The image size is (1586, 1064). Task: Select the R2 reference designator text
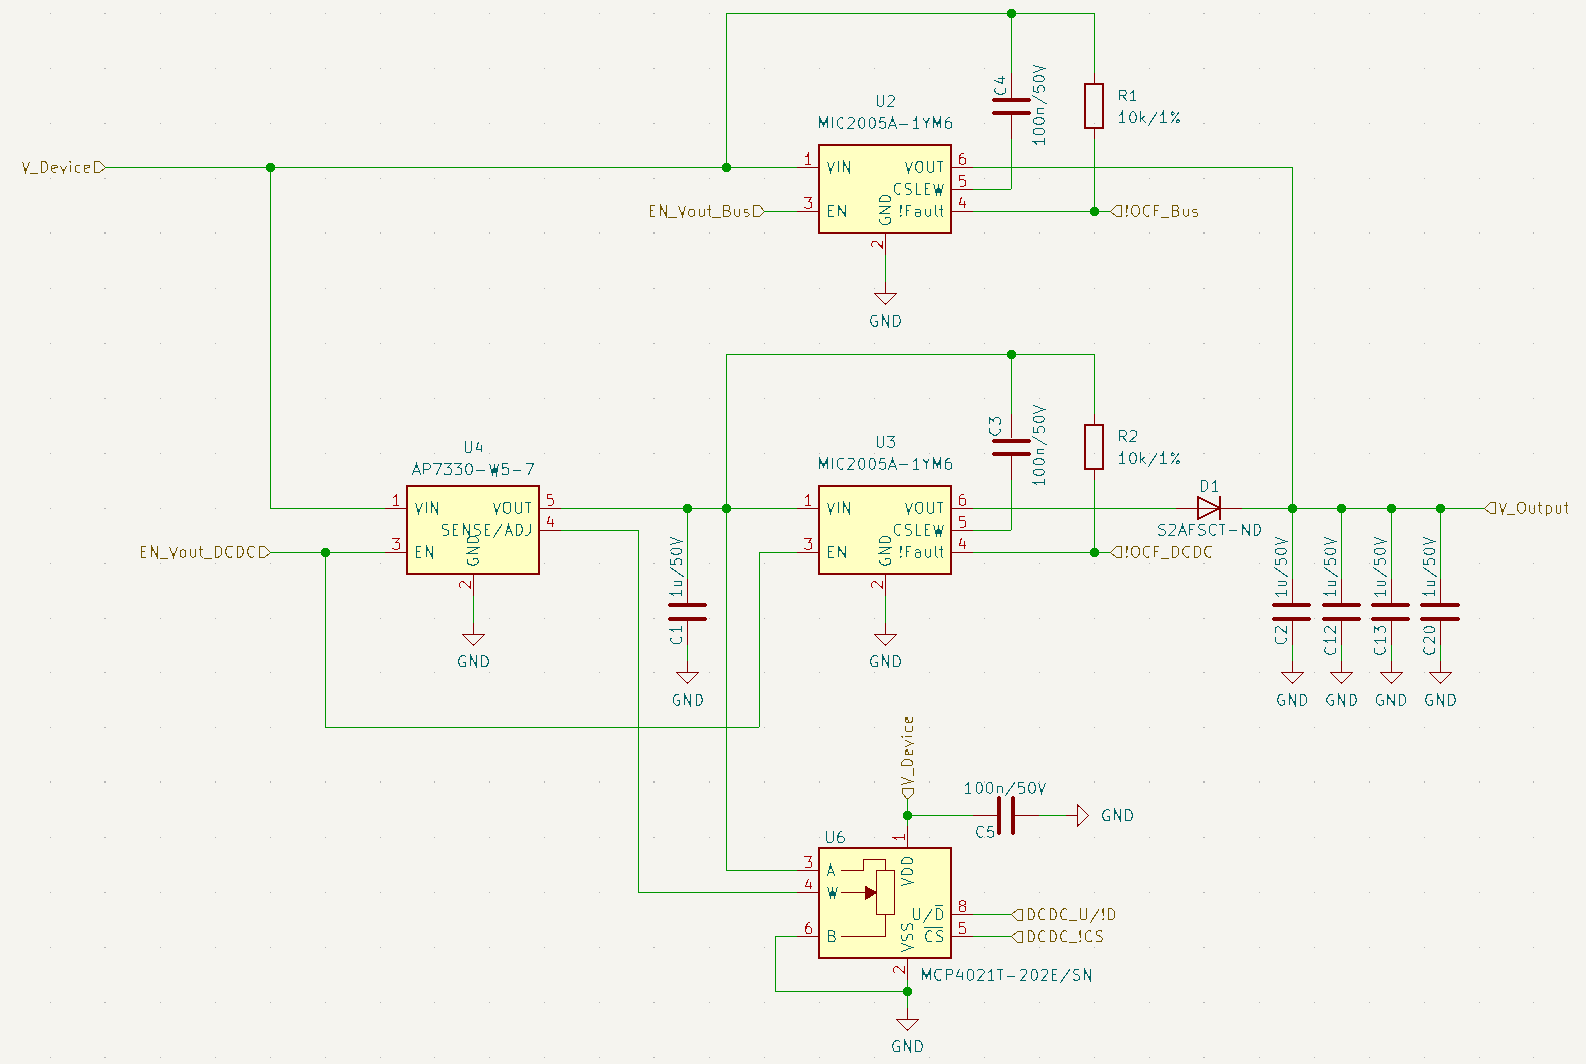[1127, 436]
